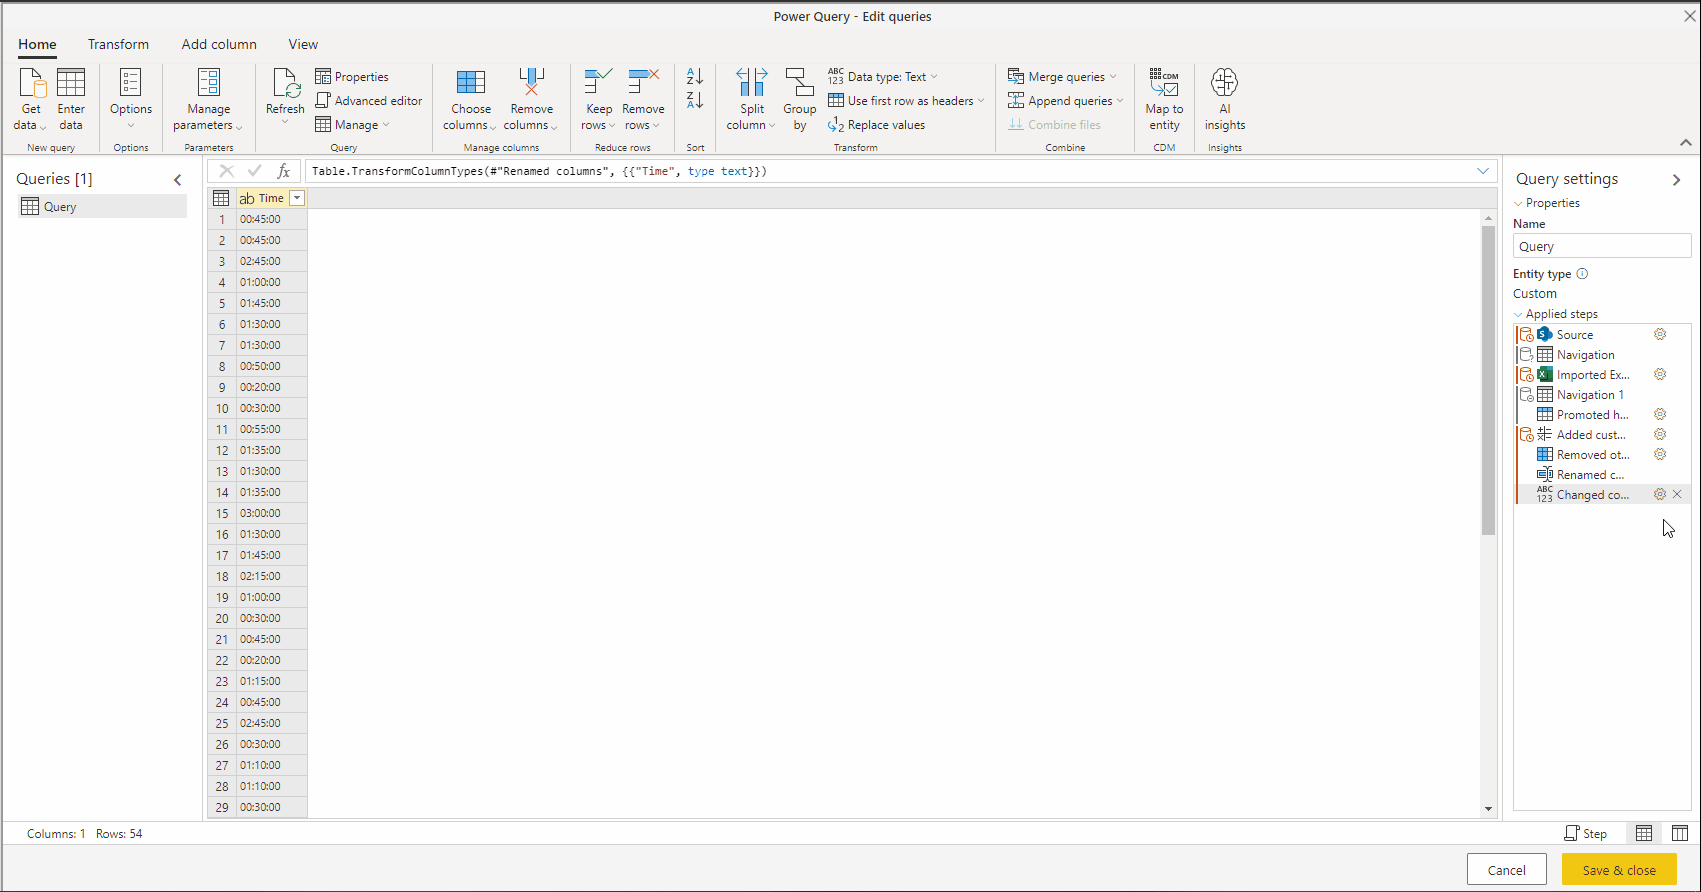Open query Properties from the ribbon
Image resolution: width=1701 pixels, height=892 pixels.
pyautogui.click(x=352, y=77)
